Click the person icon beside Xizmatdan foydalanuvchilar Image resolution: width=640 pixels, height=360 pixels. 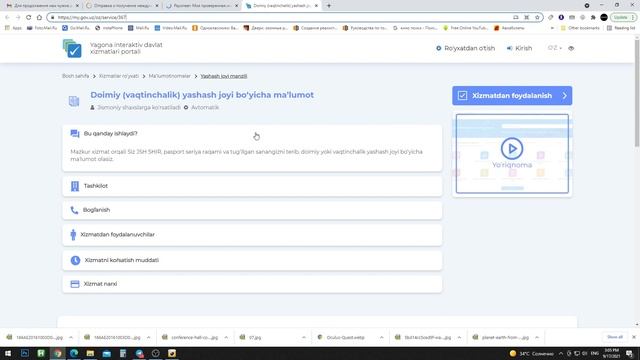73,235
